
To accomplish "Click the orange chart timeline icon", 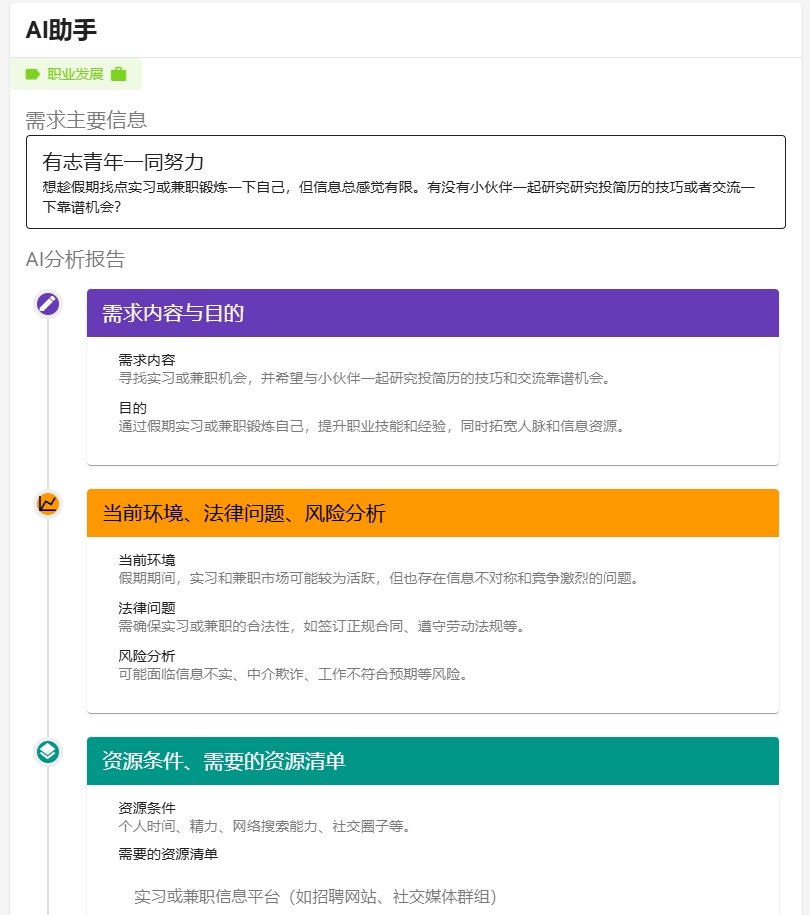I will click(48, 503).
